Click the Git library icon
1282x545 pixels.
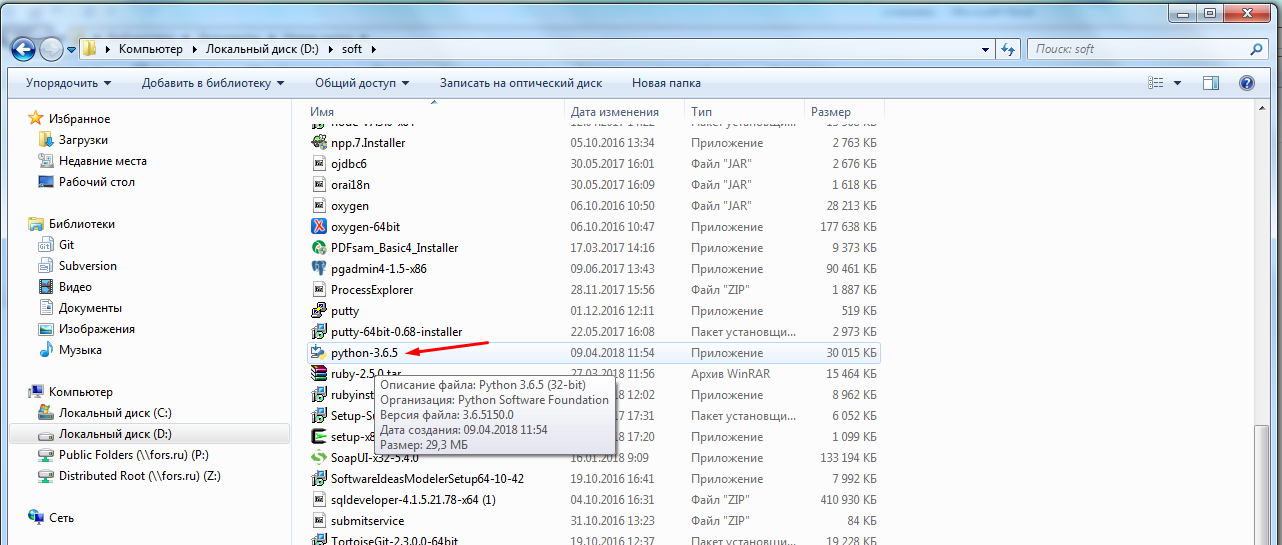point(45,245)
